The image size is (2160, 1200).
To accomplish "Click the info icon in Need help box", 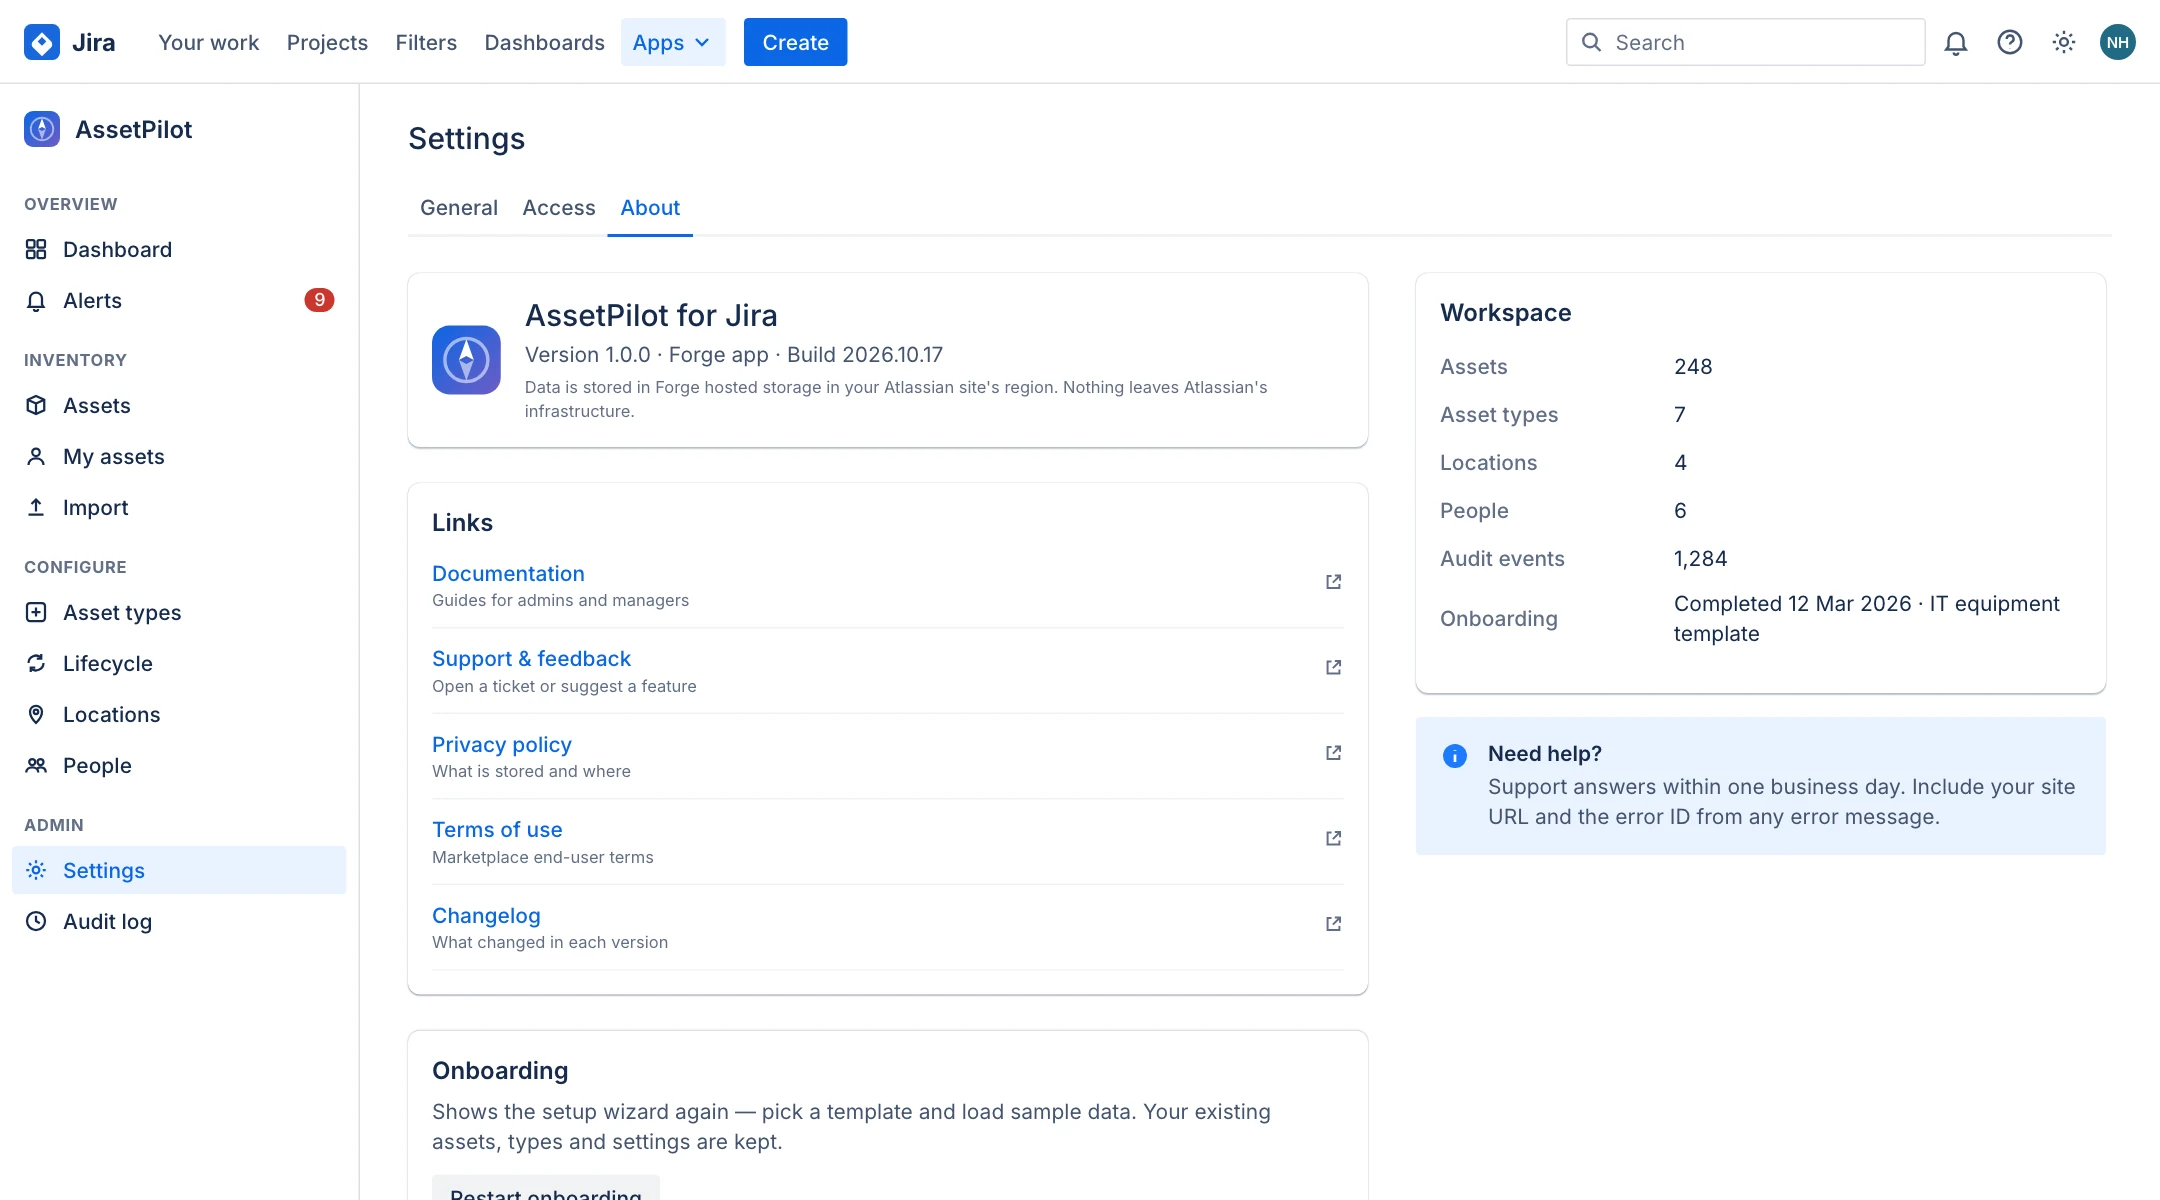I will point(1455,756).
